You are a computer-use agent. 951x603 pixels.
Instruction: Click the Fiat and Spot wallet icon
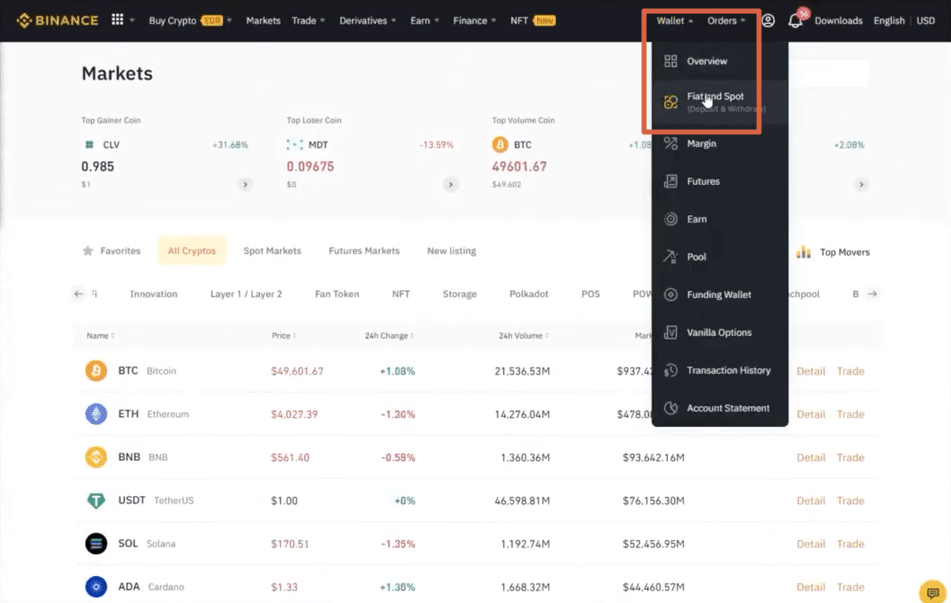click(670, 102)
